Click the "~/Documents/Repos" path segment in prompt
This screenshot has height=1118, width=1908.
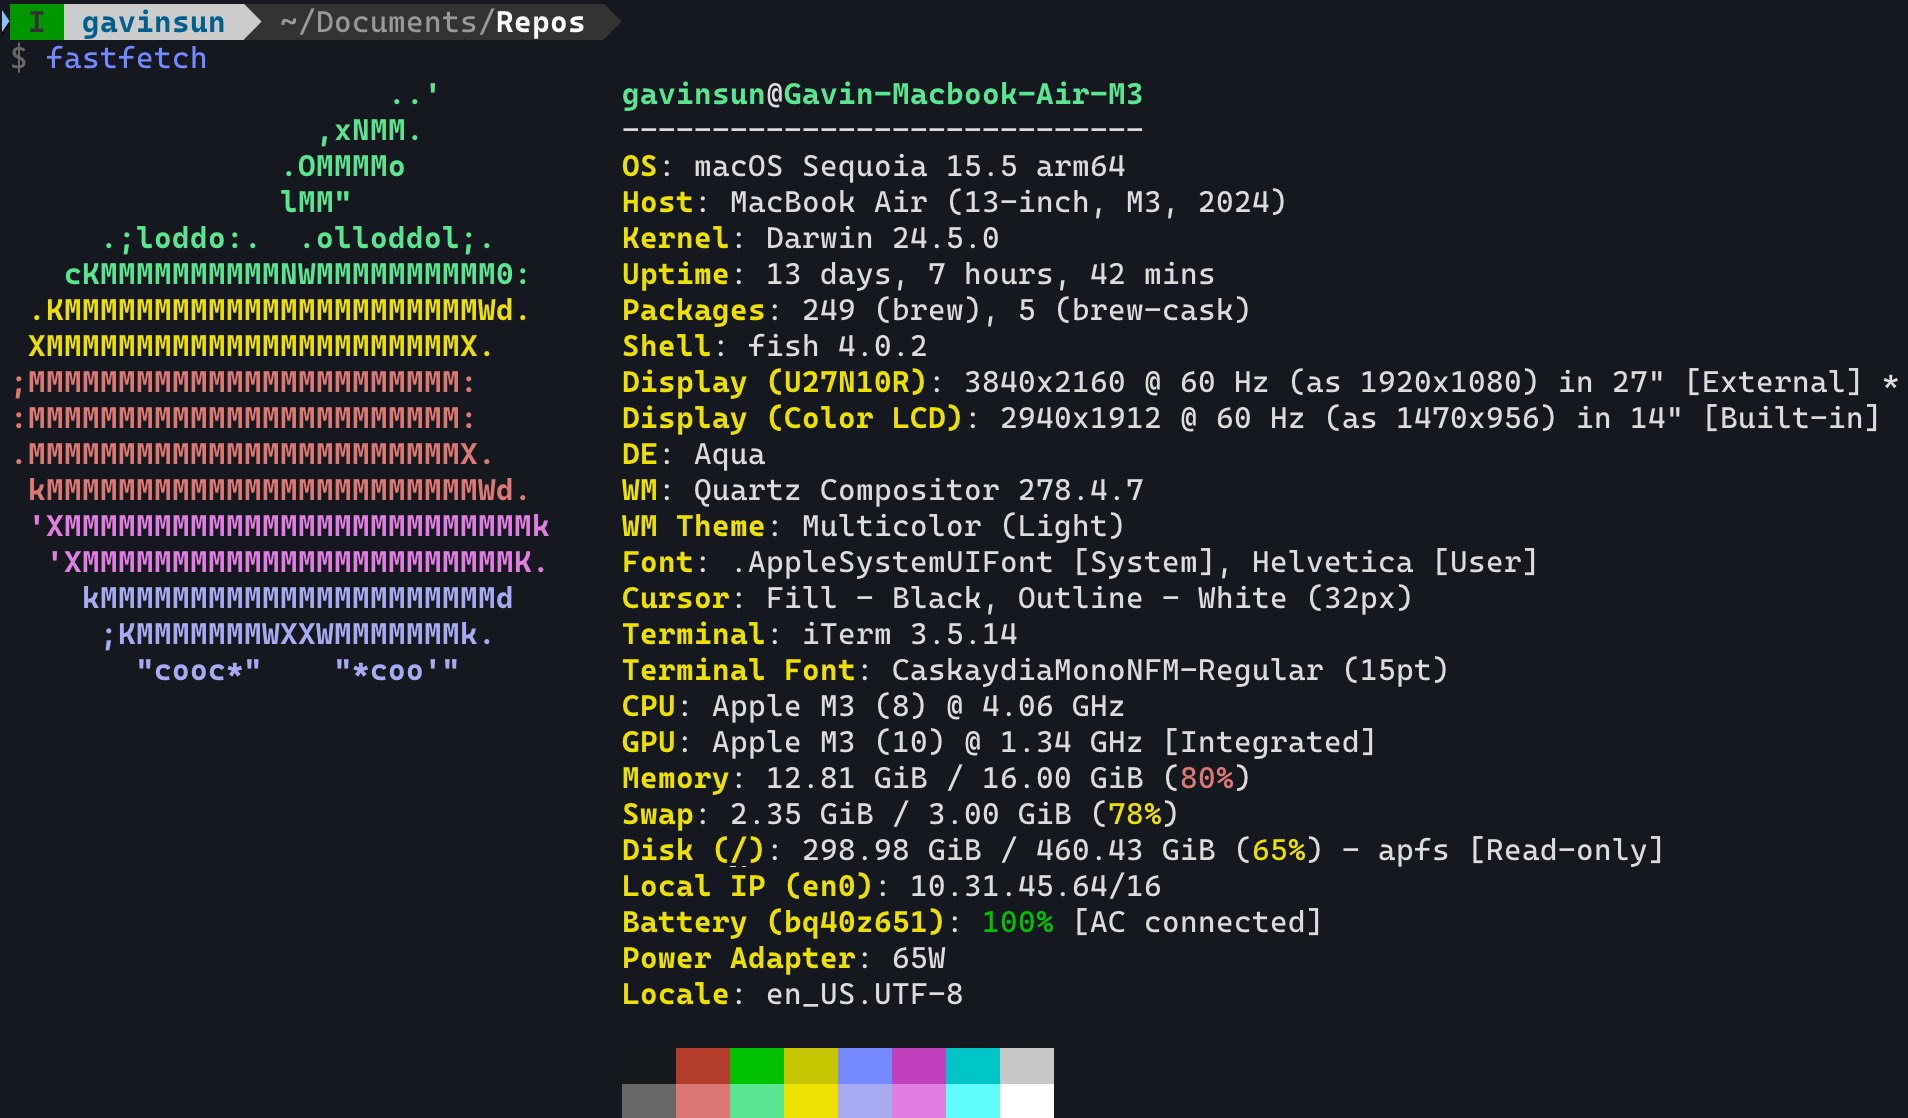click(x=432, y=22)
